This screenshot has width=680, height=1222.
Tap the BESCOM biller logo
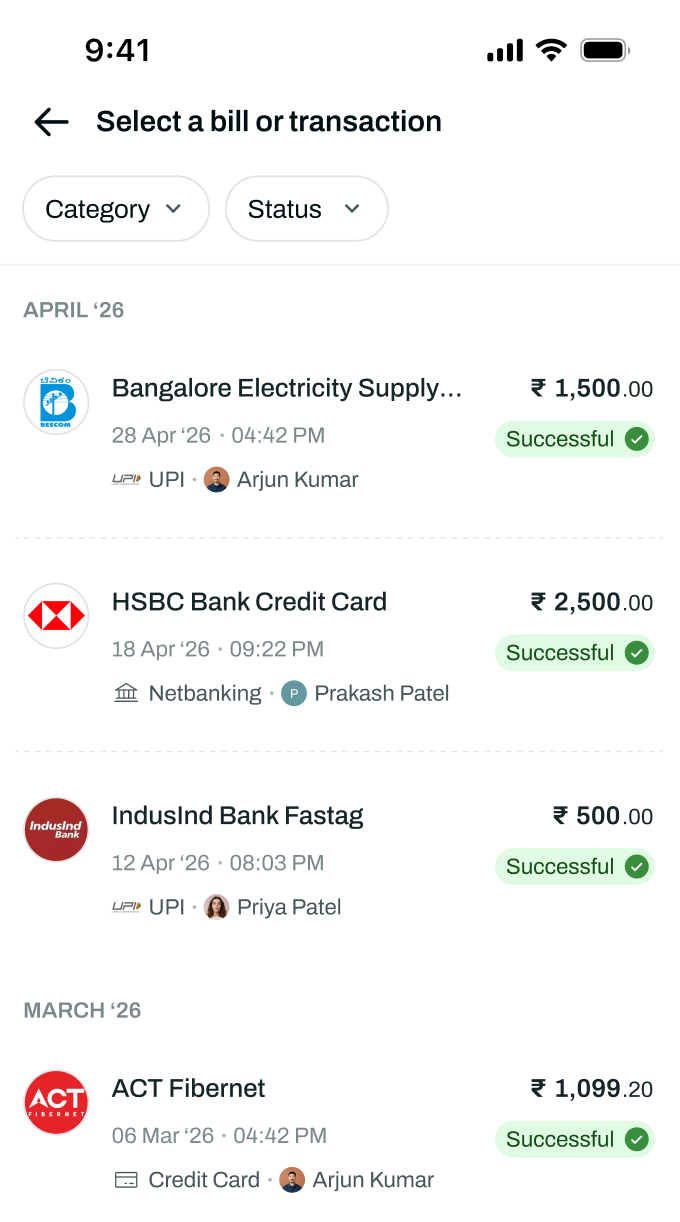coord(56,402)
